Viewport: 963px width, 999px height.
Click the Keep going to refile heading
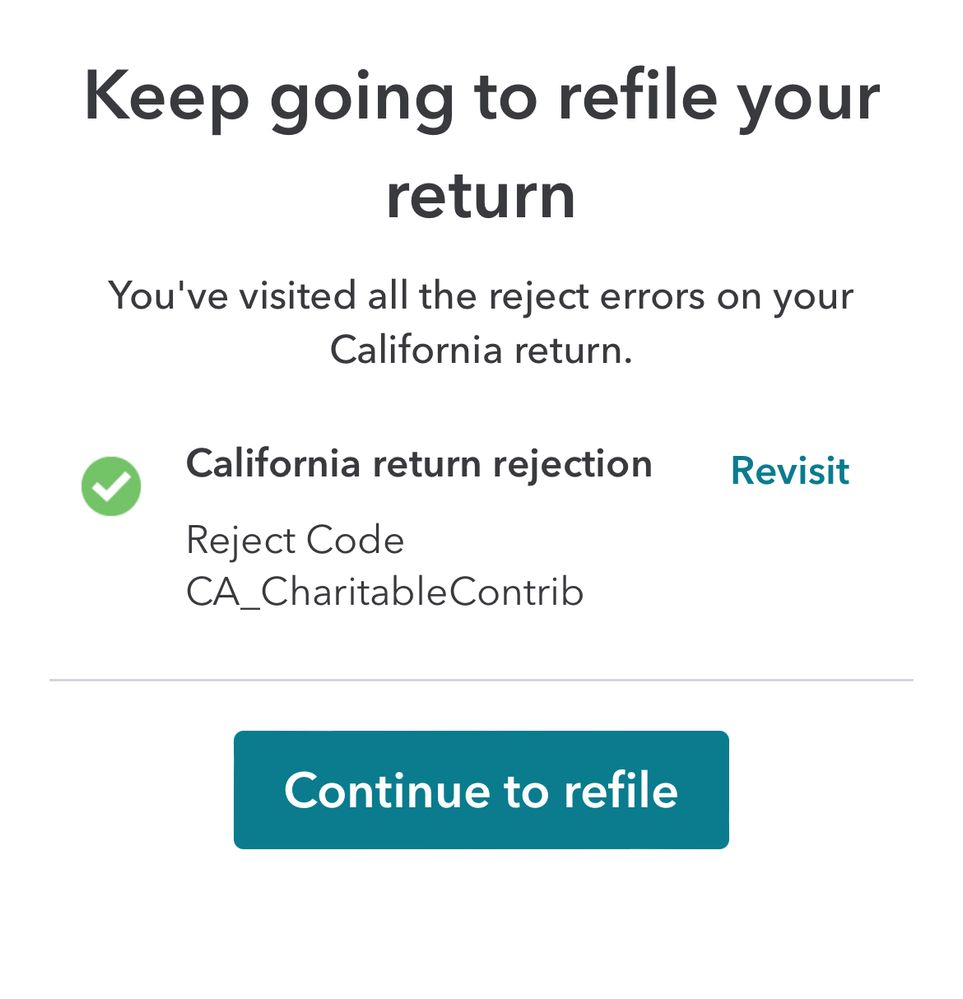(481, 98)
